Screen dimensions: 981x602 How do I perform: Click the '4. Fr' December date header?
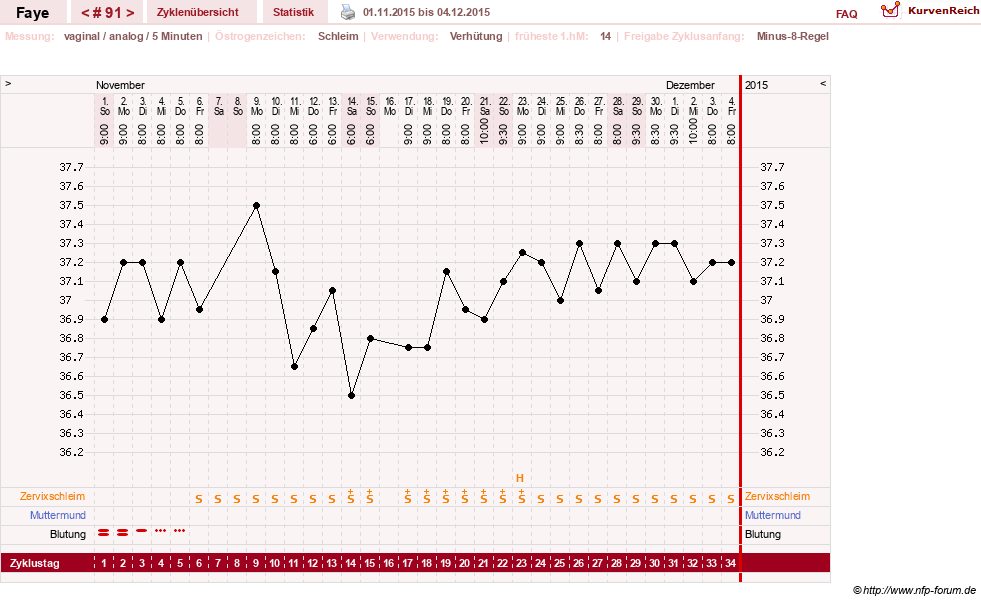pyautogui.click(x=731, y=106)
